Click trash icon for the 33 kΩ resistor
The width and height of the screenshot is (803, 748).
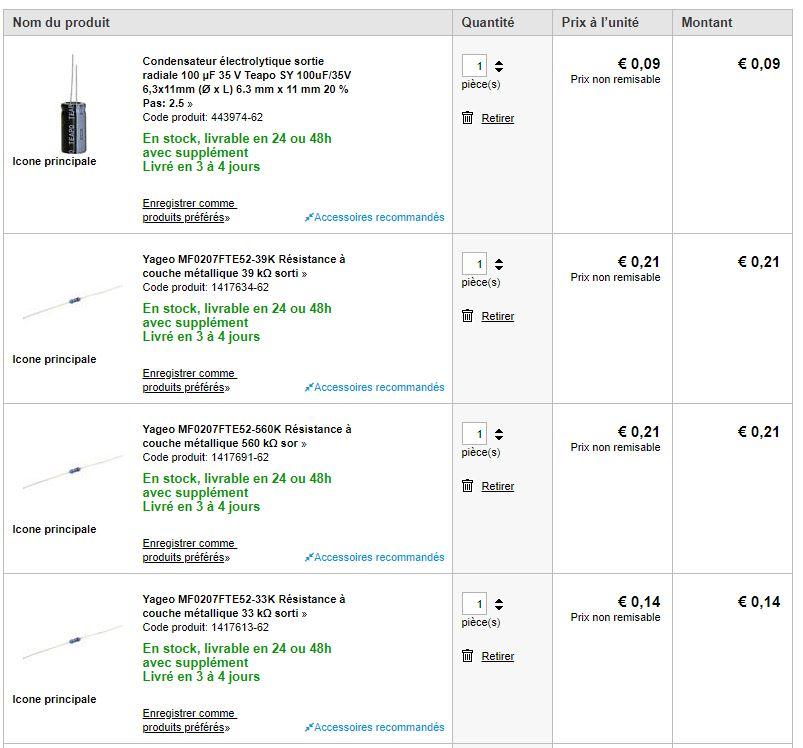tap(467, 656)
